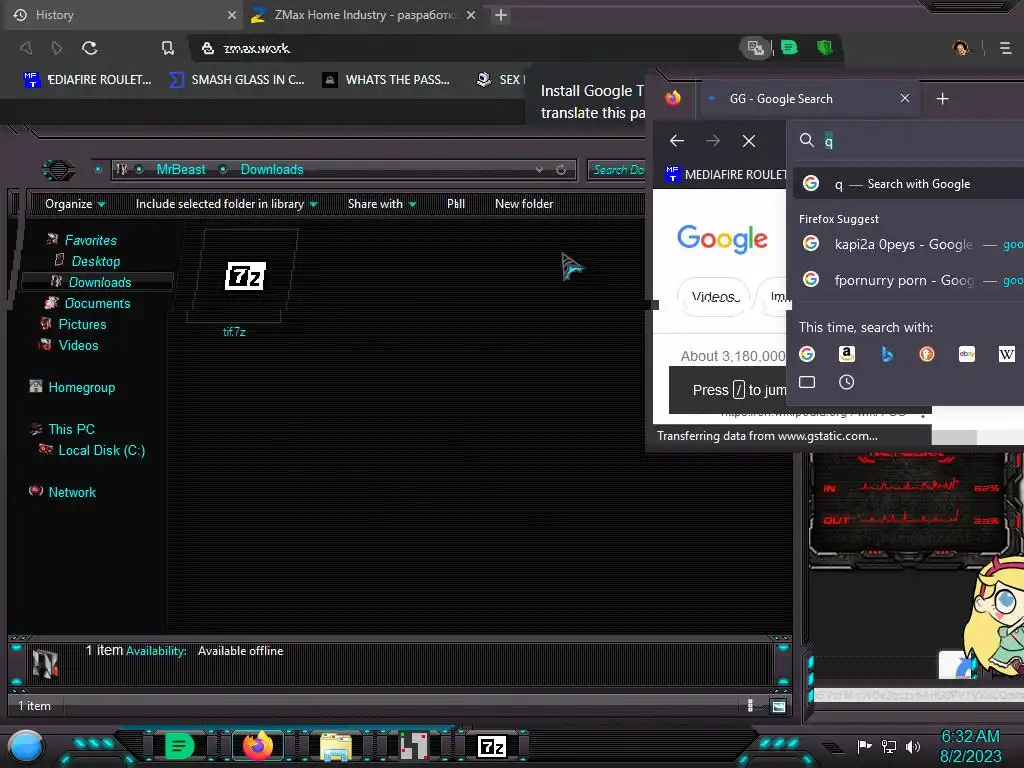Viewport: 1024px width, 768px height.
Task: Select the tif.7z archive file
Action: (242, 284)
